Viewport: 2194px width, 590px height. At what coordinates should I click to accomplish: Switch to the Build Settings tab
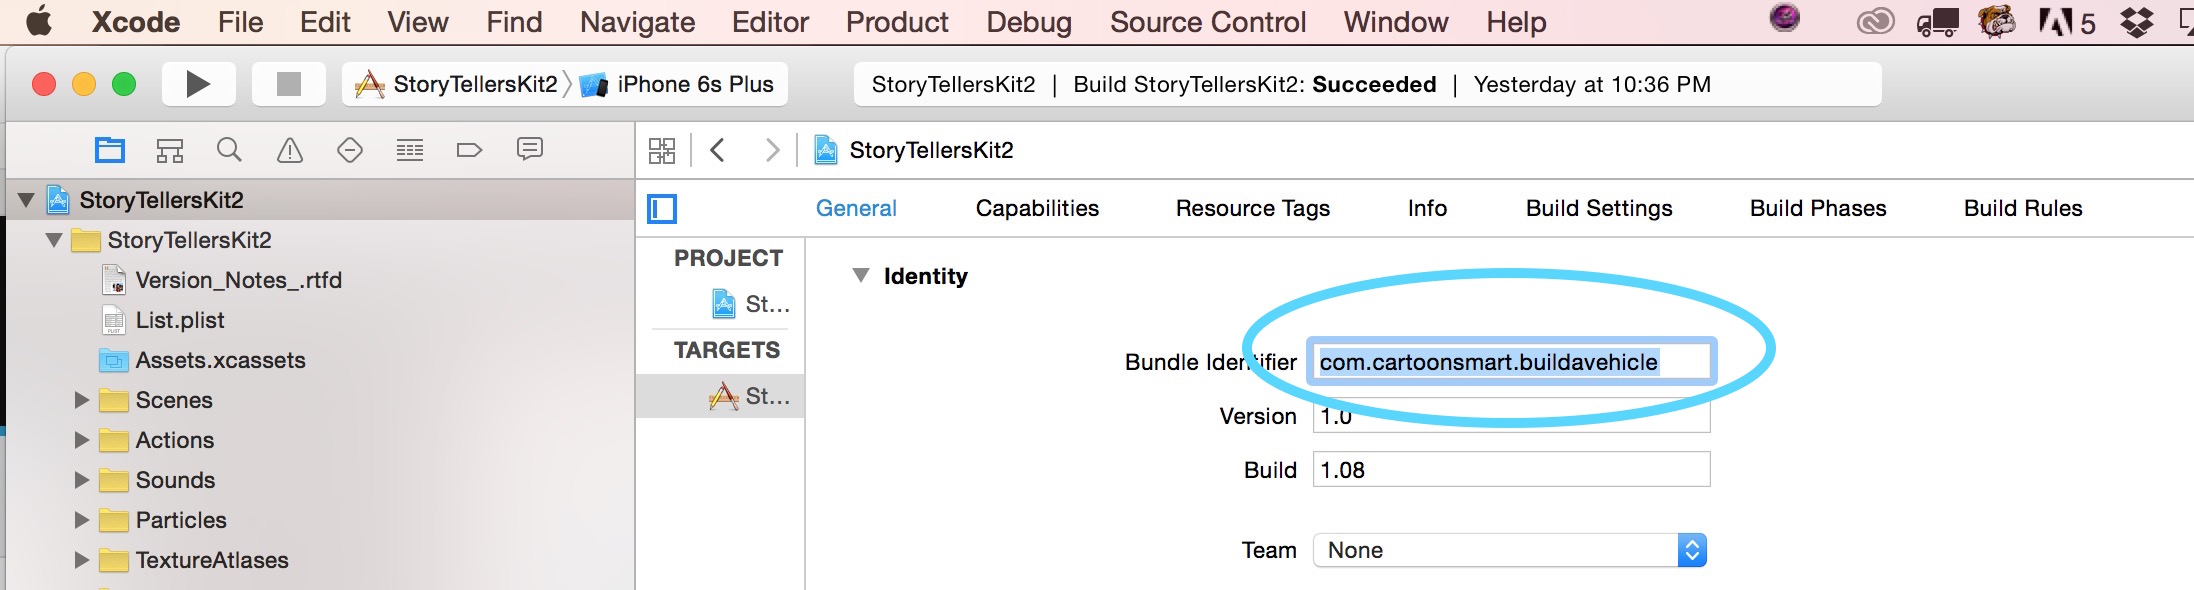(x=1598, y=208)
